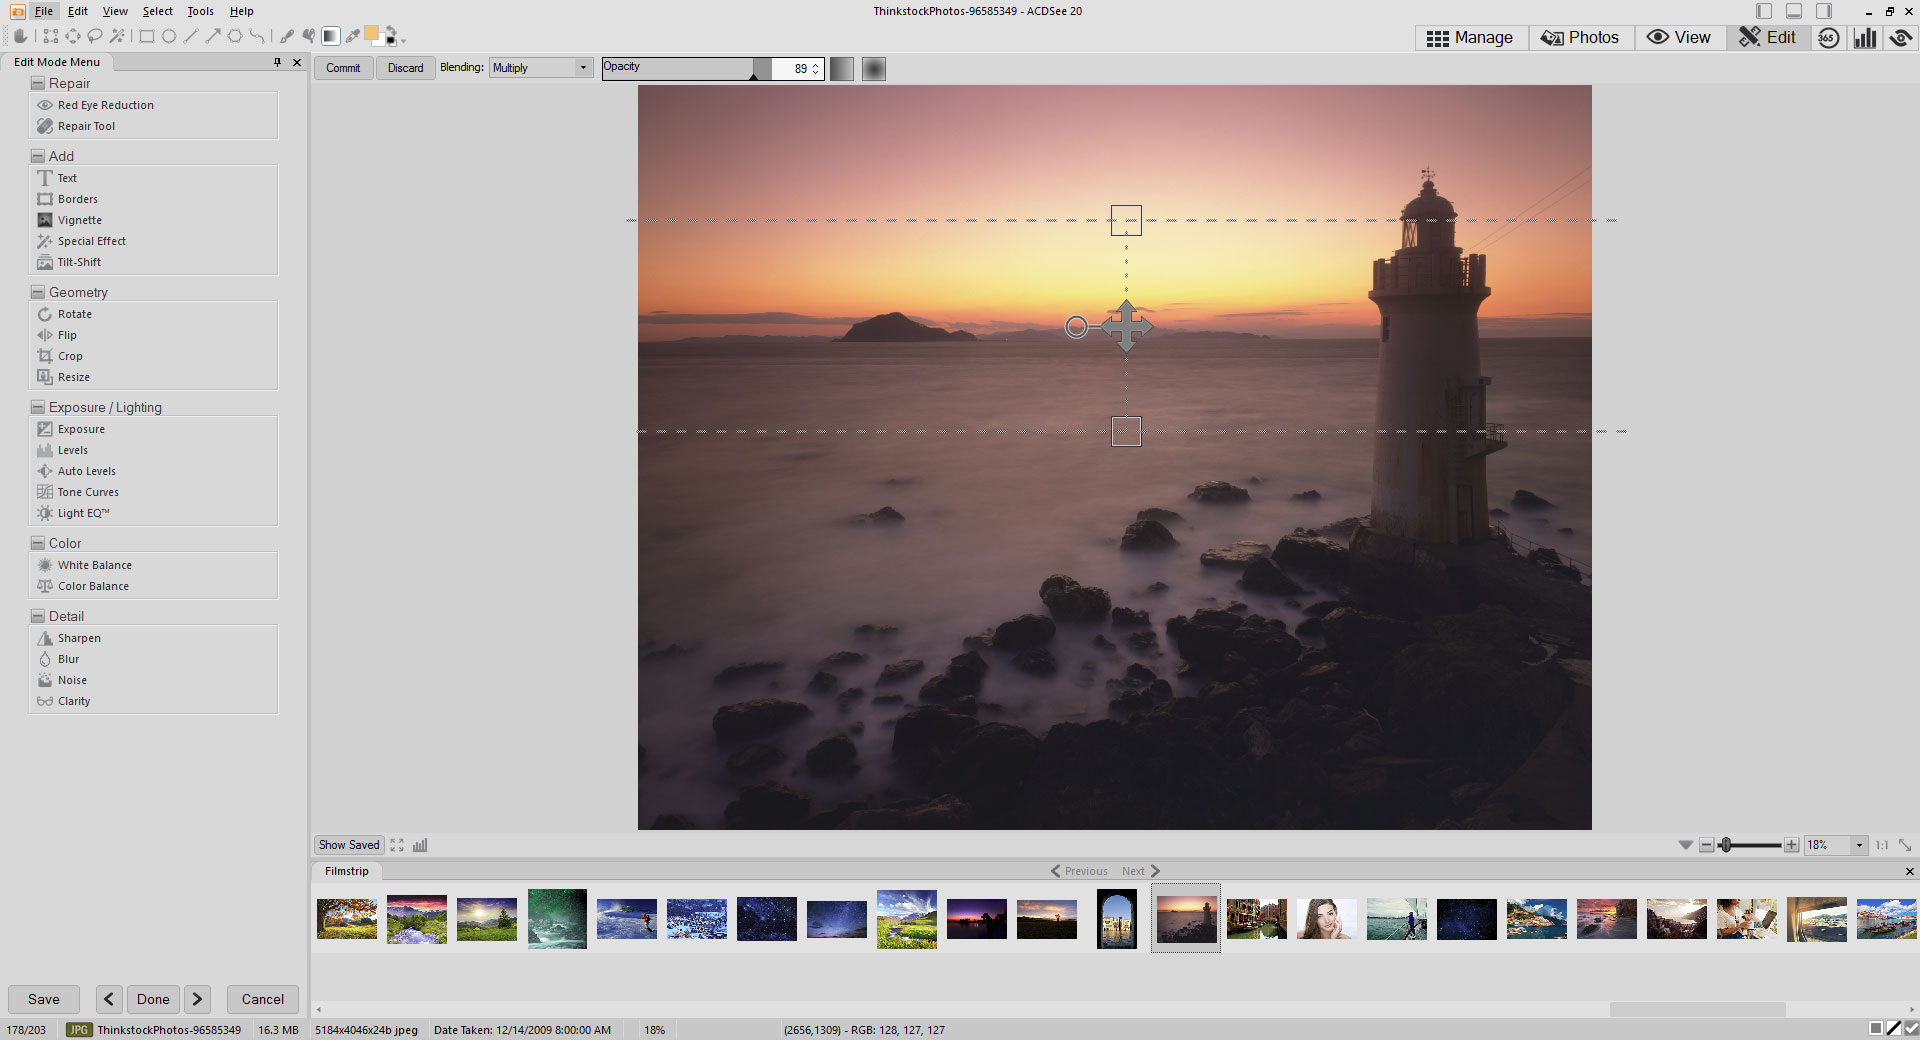This screenshot has height=1040, width=1920.
Task: Open the Tilt-Shift tool
Action: pos(79,262)
